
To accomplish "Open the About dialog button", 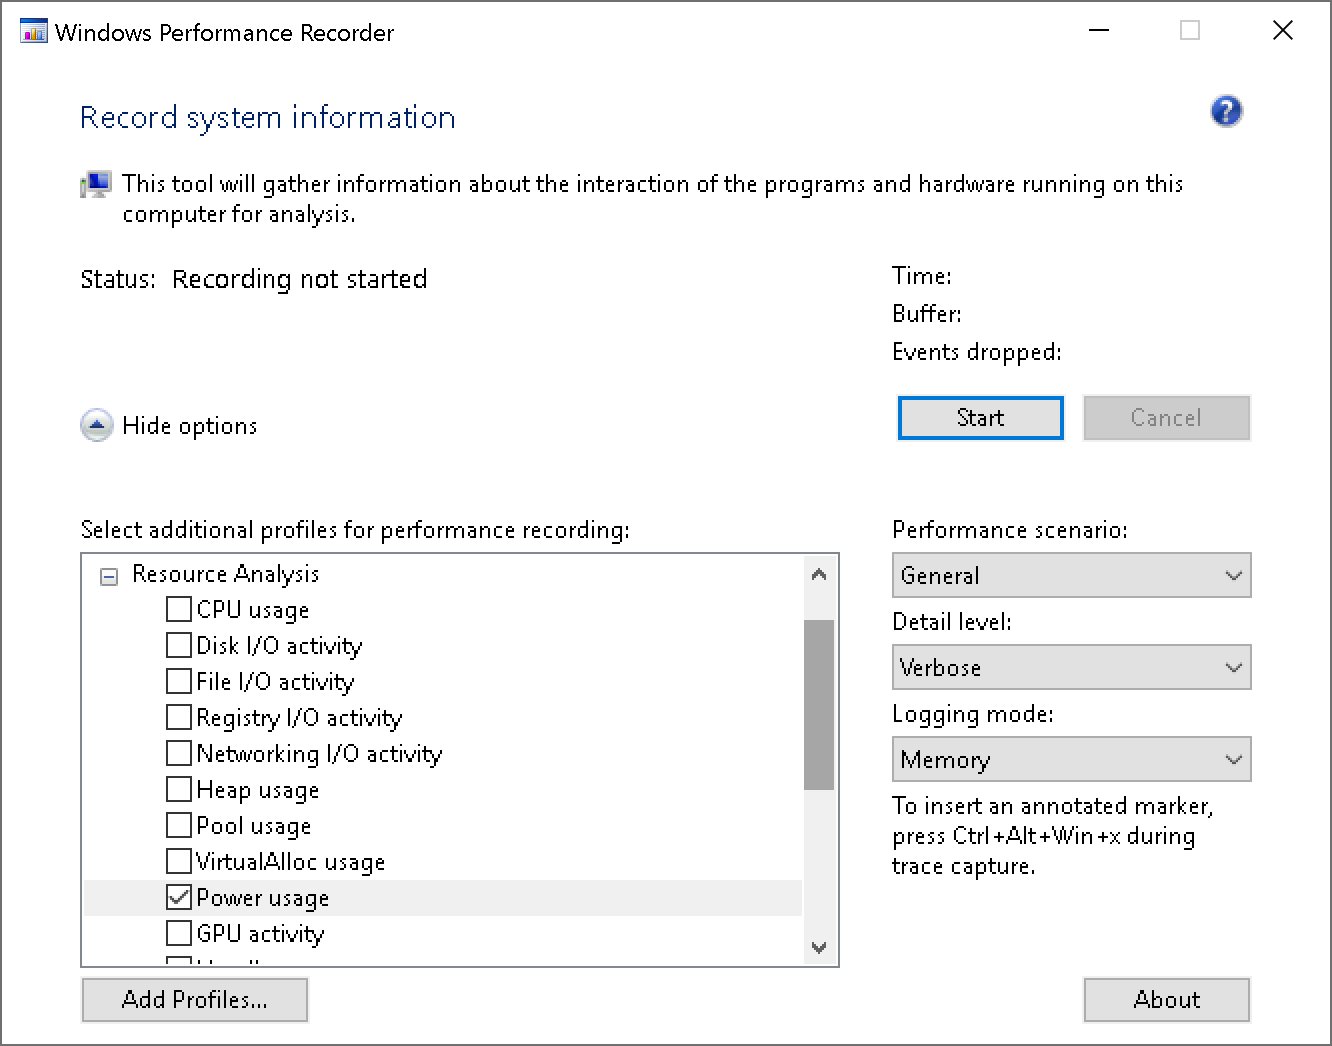I will point(1166,999).
